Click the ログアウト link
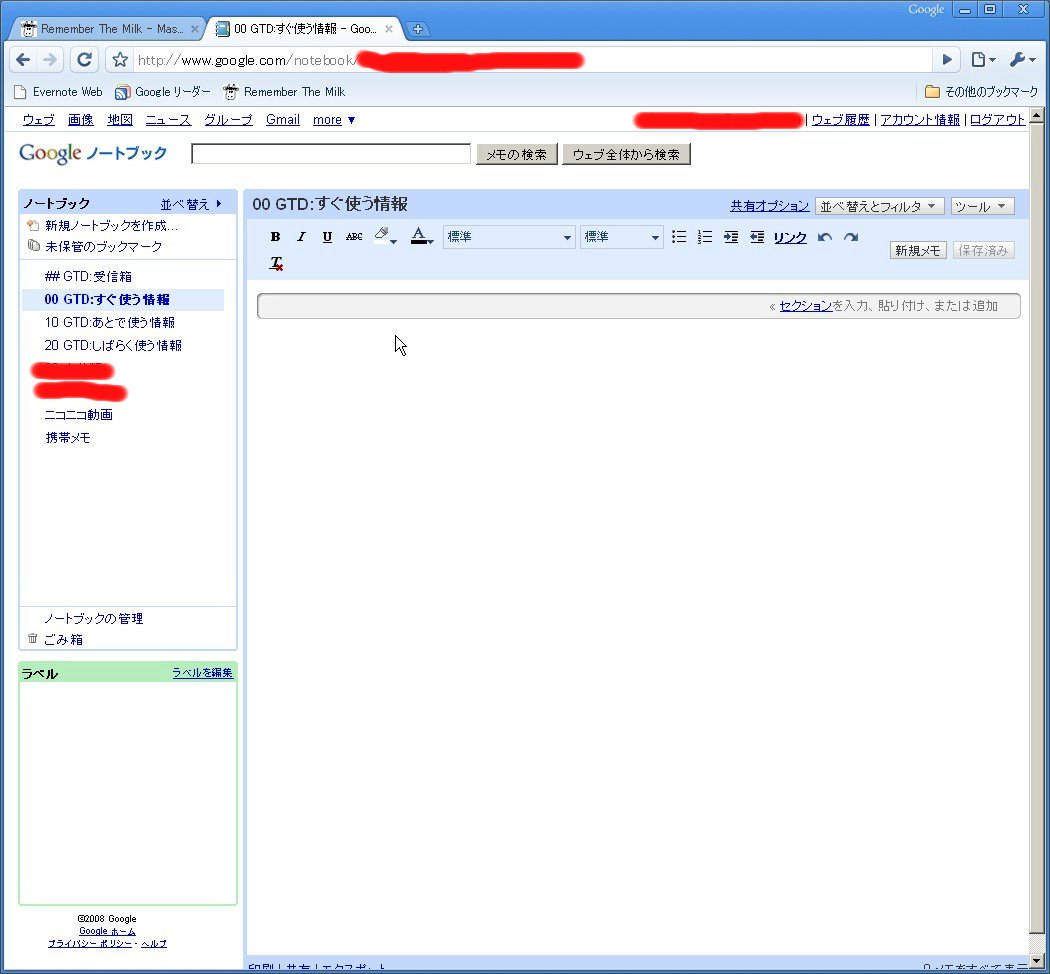The width and height of the screenshot is (1050, 974). click(x=997, y=120)
